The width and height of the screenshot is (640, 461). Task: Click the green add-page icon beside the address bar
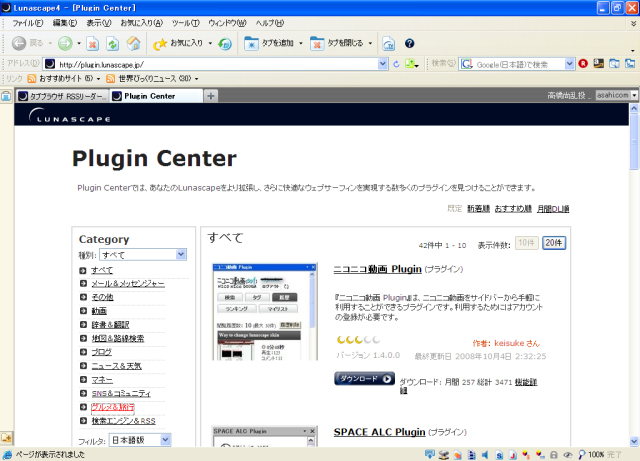(x=411, y=64)
